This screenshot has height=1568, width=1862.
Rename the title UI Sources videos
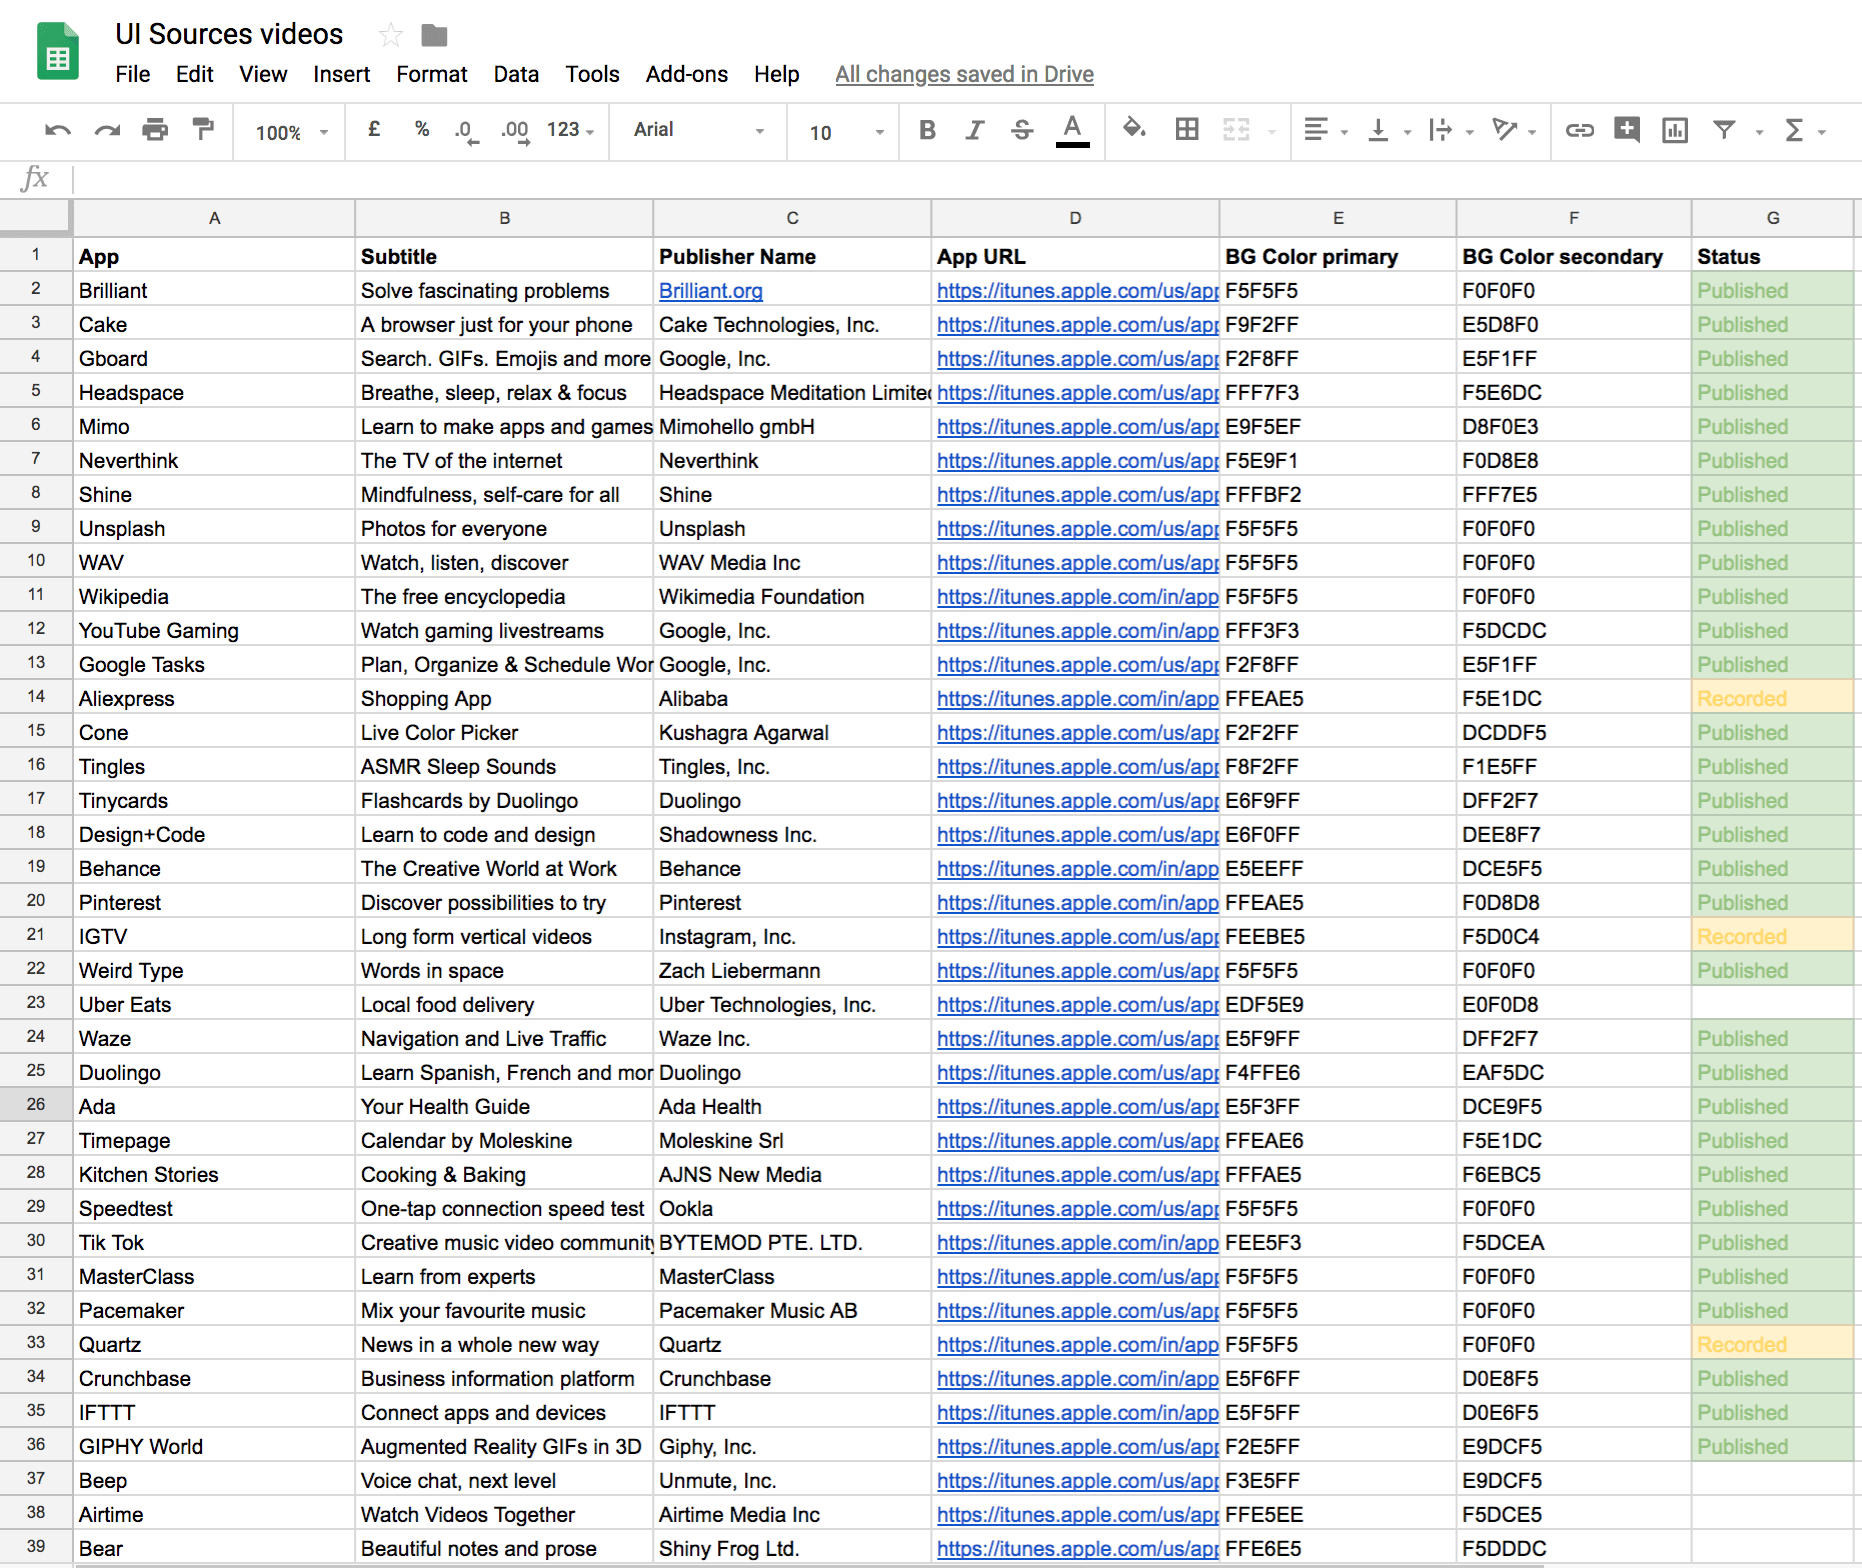(229, 34)
